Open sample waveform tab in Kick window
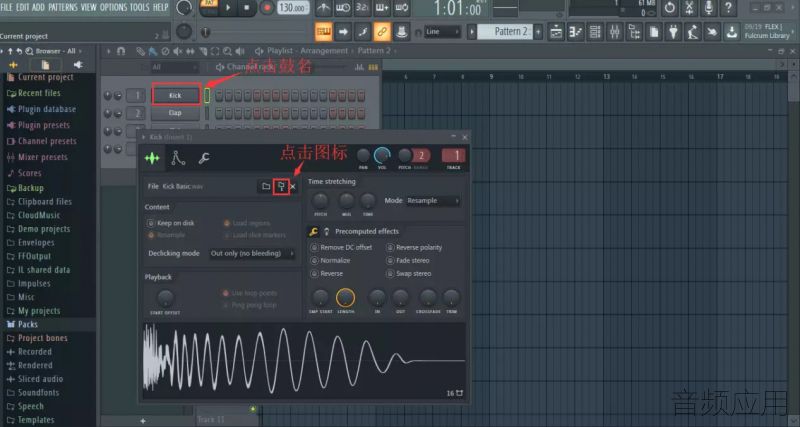 pyautogui.click(x=152, y=158)
